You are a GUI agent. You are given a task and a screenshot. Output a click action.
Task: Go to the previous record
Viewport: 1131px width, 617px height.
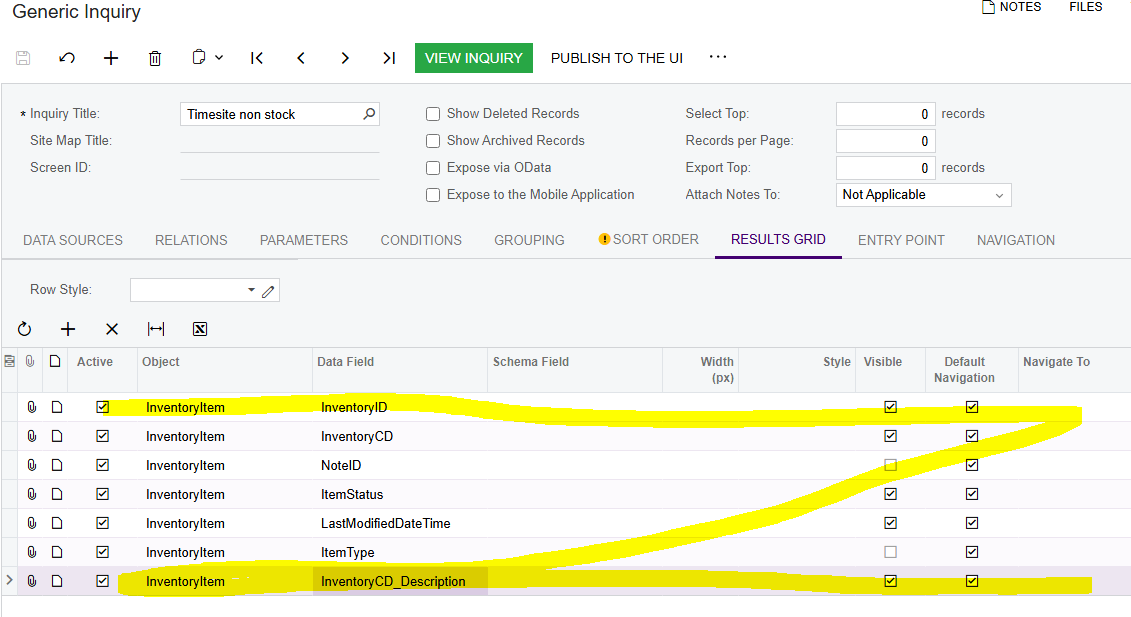click(301, 58)
